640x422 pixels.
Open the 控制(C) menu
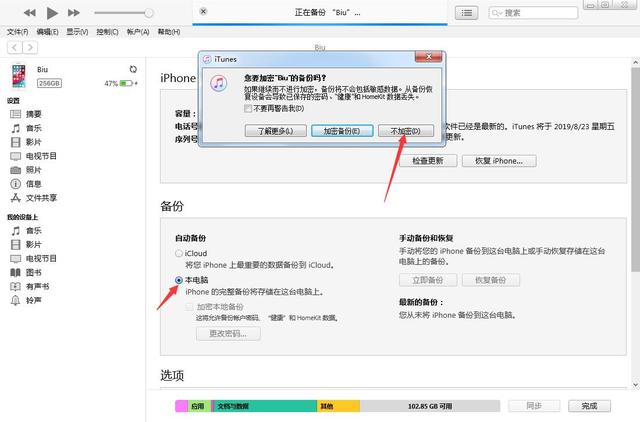coord(107,32)
